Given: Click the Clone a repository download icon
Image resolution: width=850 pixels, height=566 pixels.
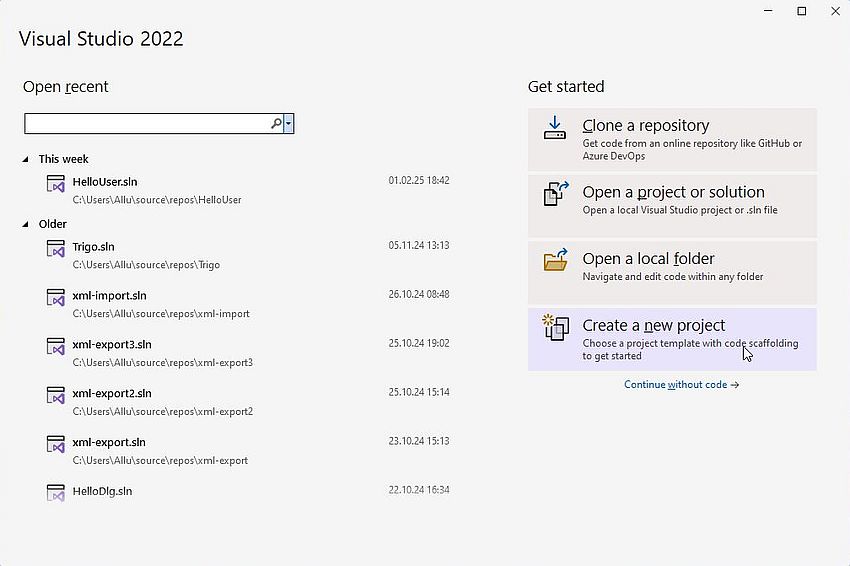Looking at the screenshot, I should point(555,128).
